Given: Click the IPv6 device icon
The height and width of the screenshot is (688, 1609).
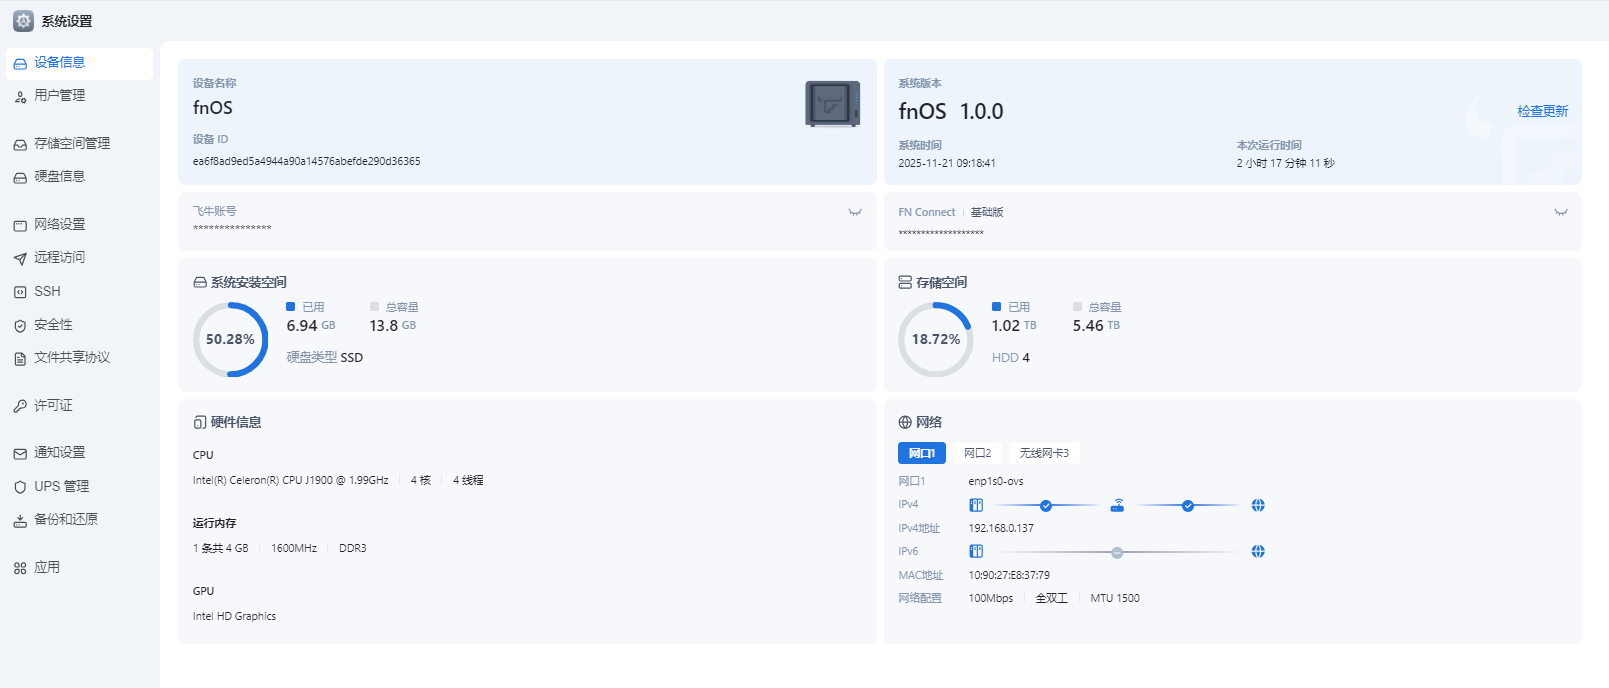Looking at the screenshot, I should click(x=976, y=551).
